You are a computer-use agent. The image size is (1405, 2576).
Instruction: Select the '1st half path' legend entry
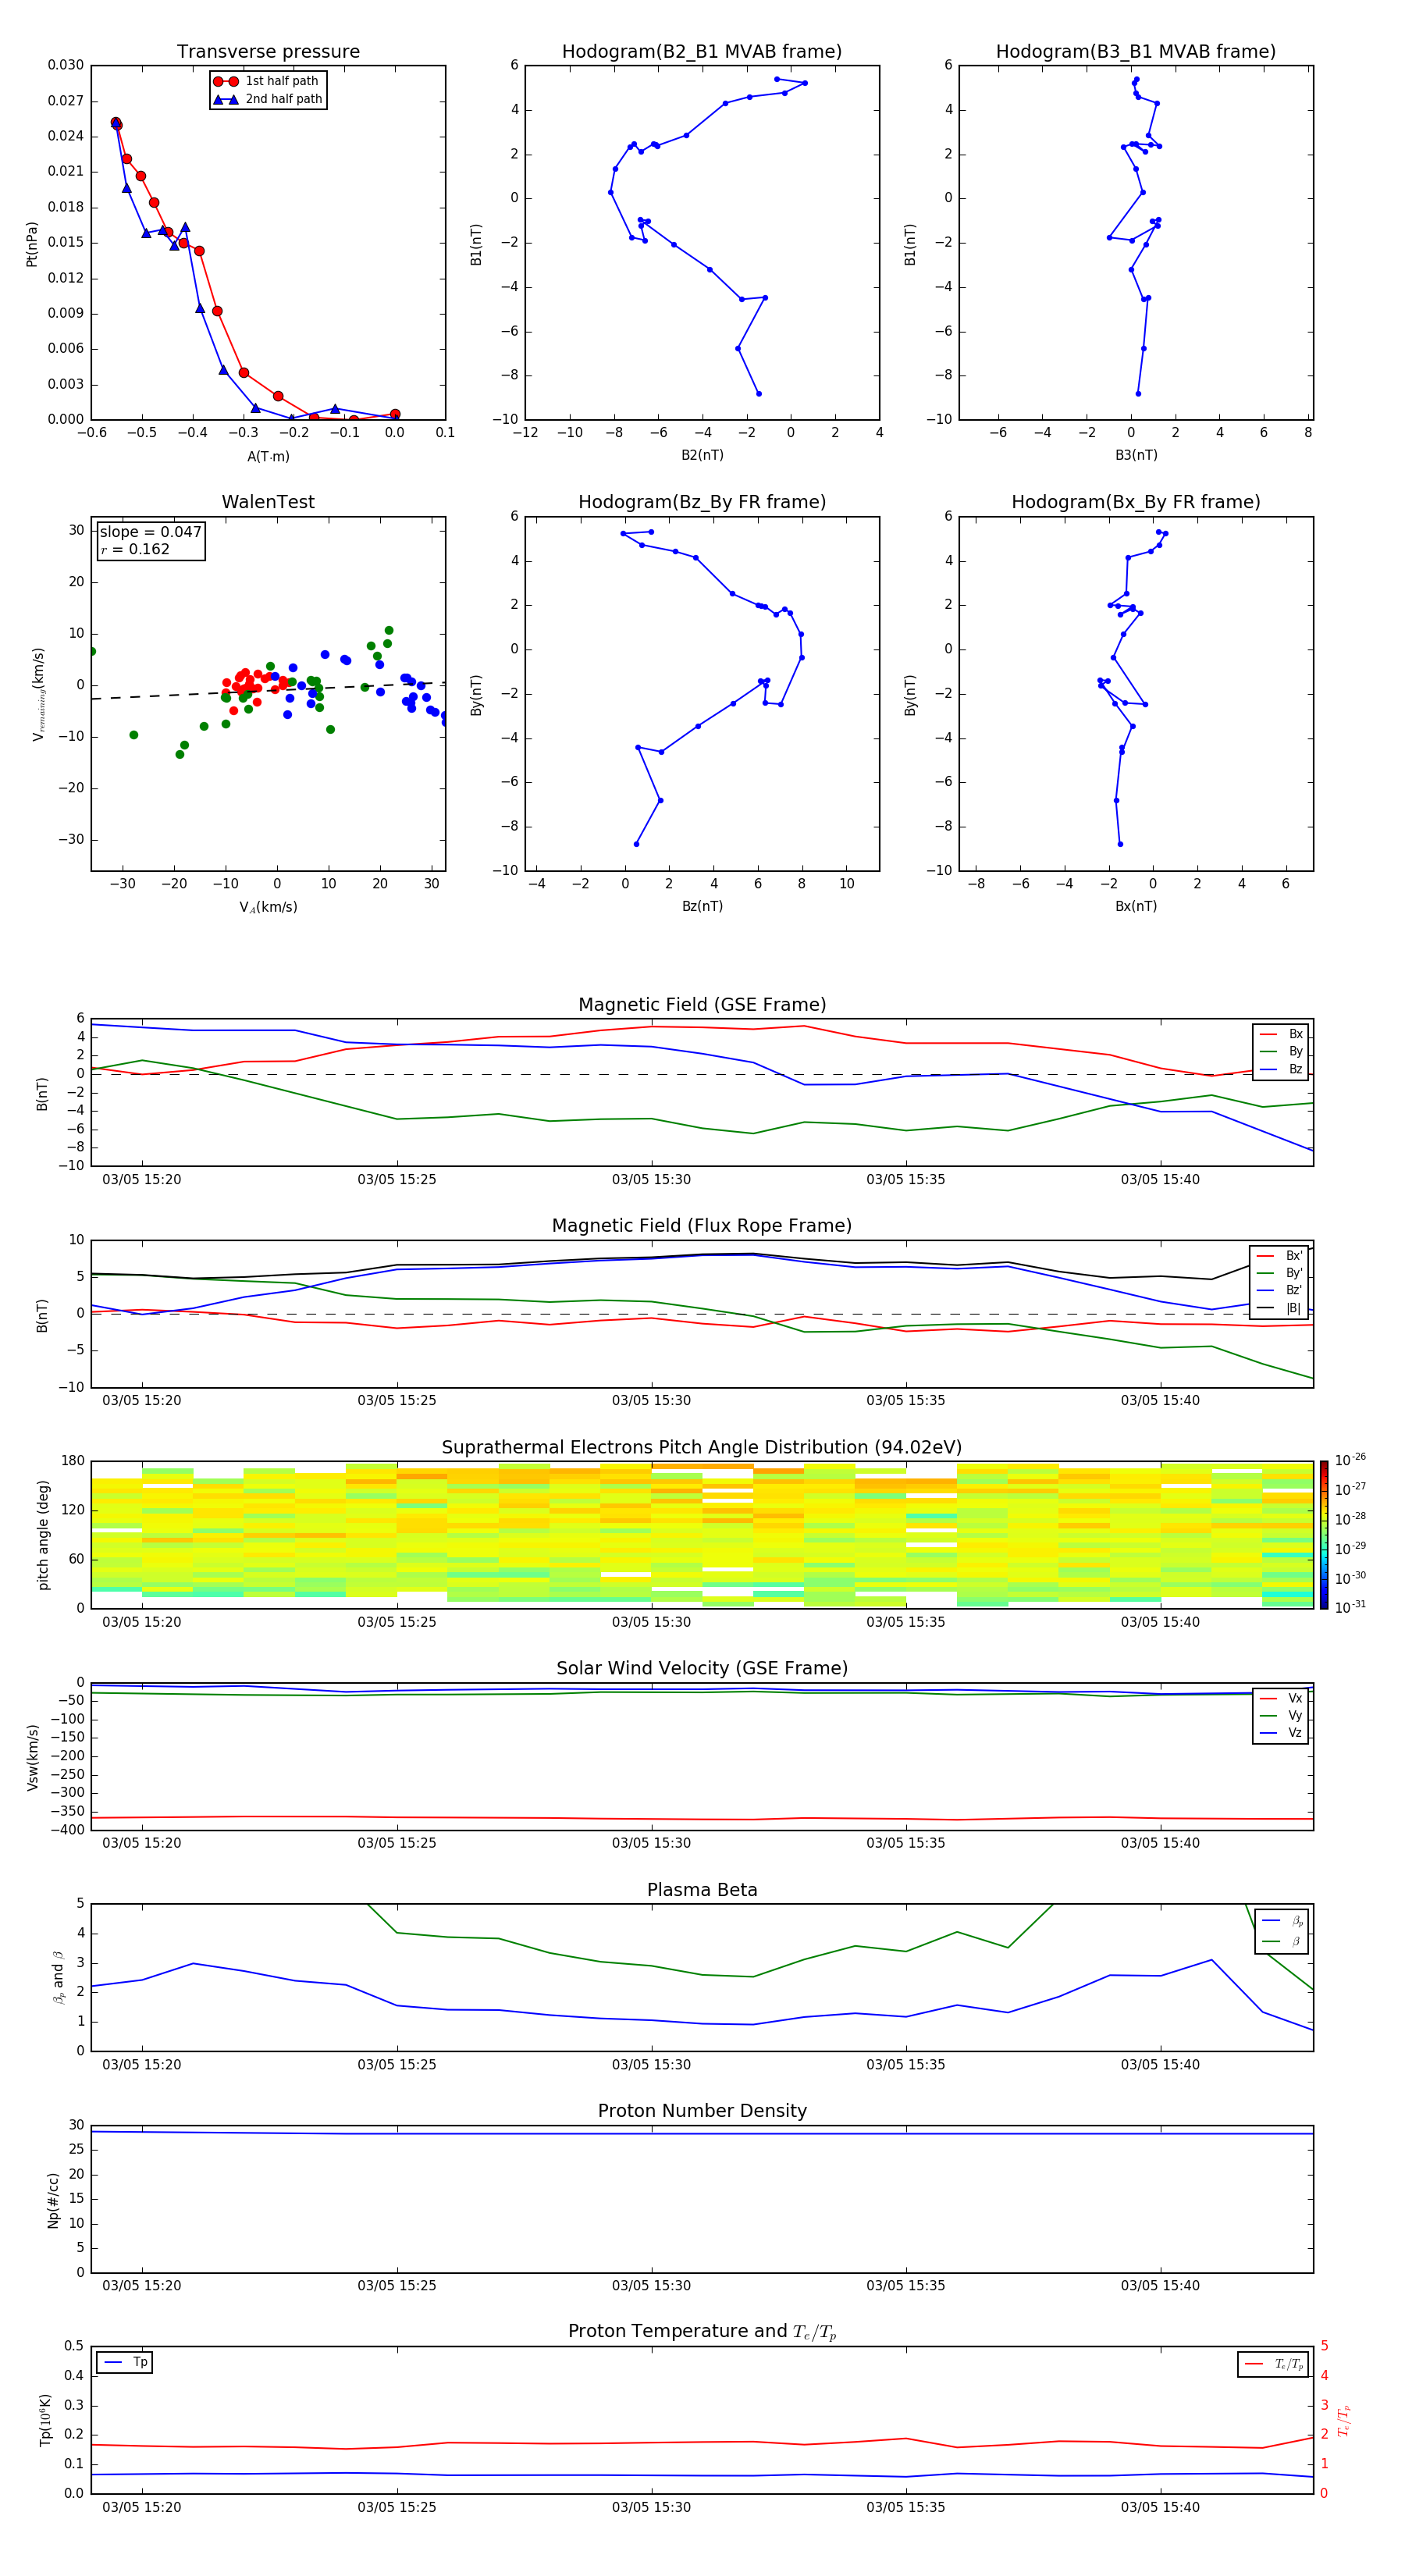[268, 81]
